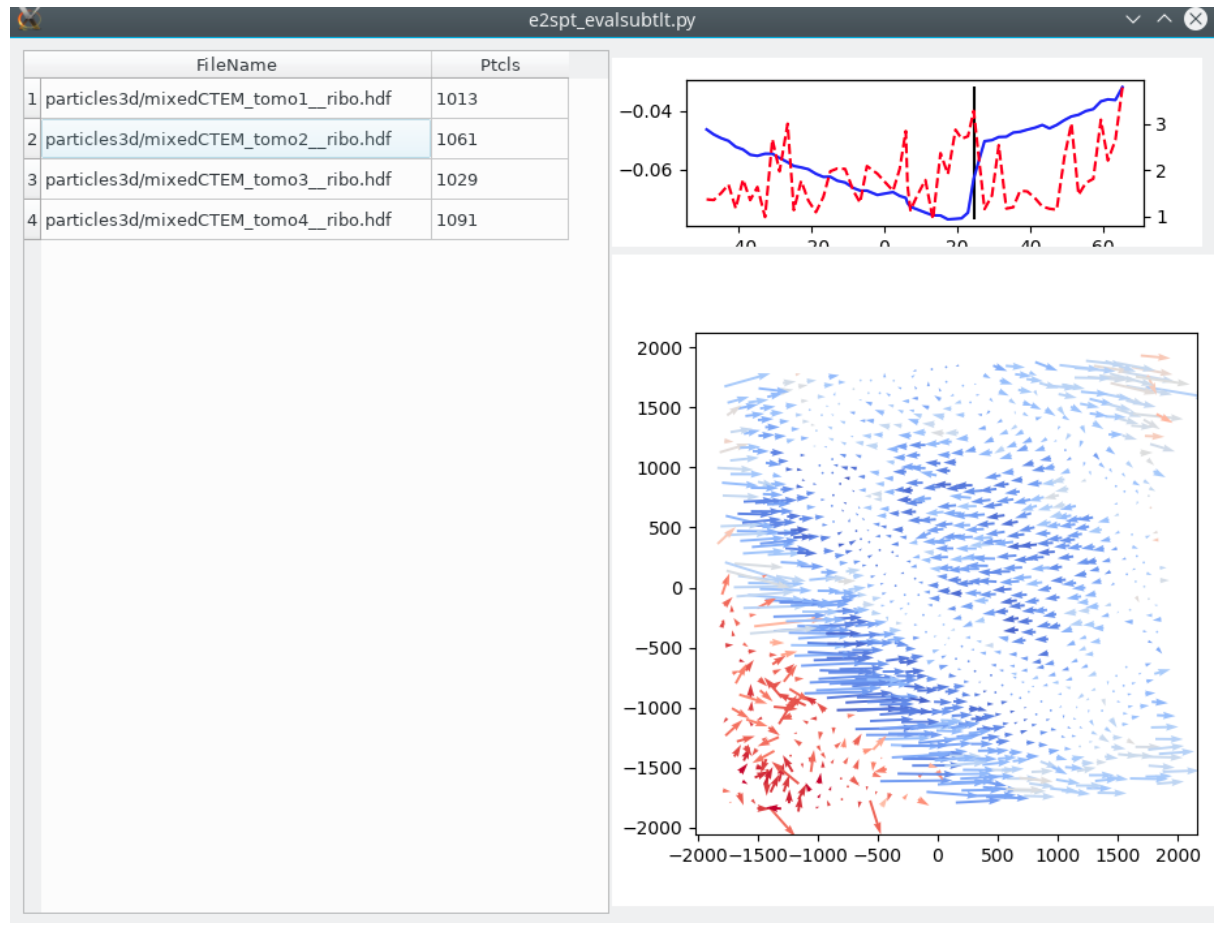Click the particle count cell 1061
This screenshot has height=934, width=1230.
(500, 139)
